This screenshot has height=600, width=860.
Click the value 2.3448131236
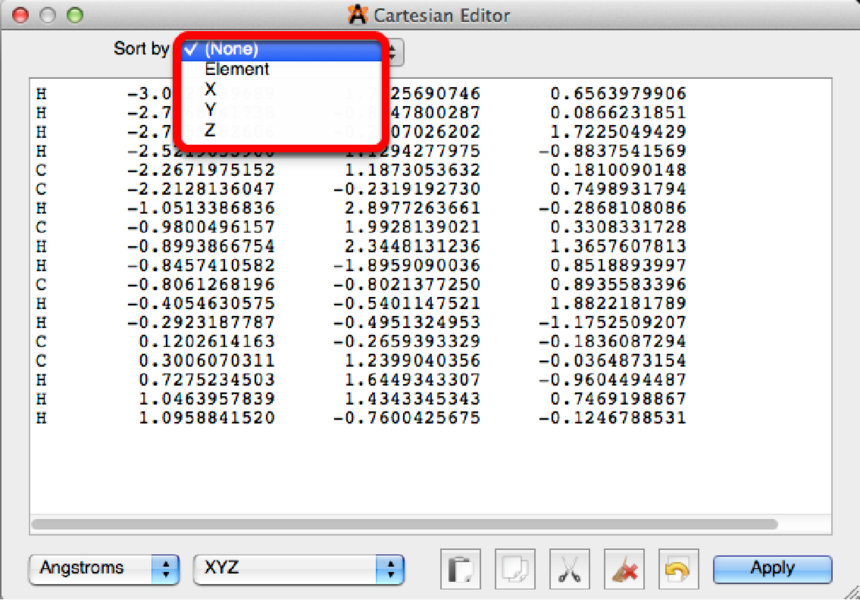(412, 246)
